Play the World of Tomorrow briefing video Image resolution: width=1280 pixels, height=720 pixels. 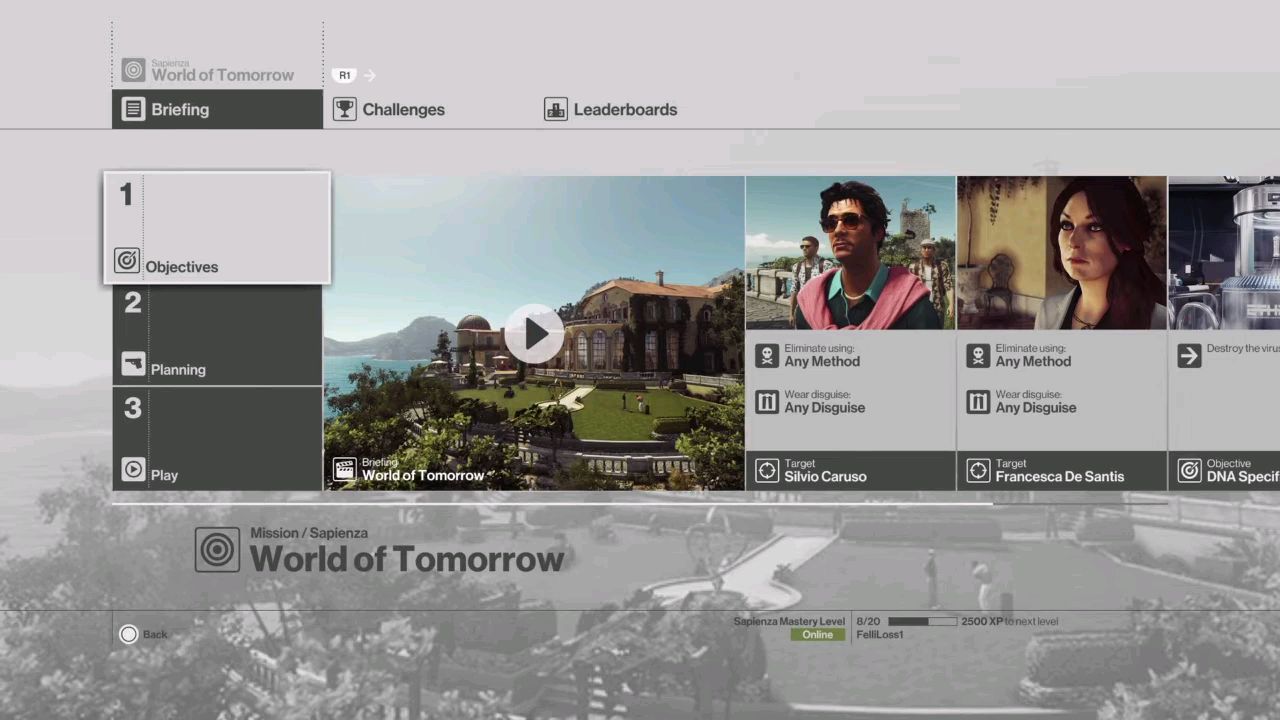coord(534,333)
